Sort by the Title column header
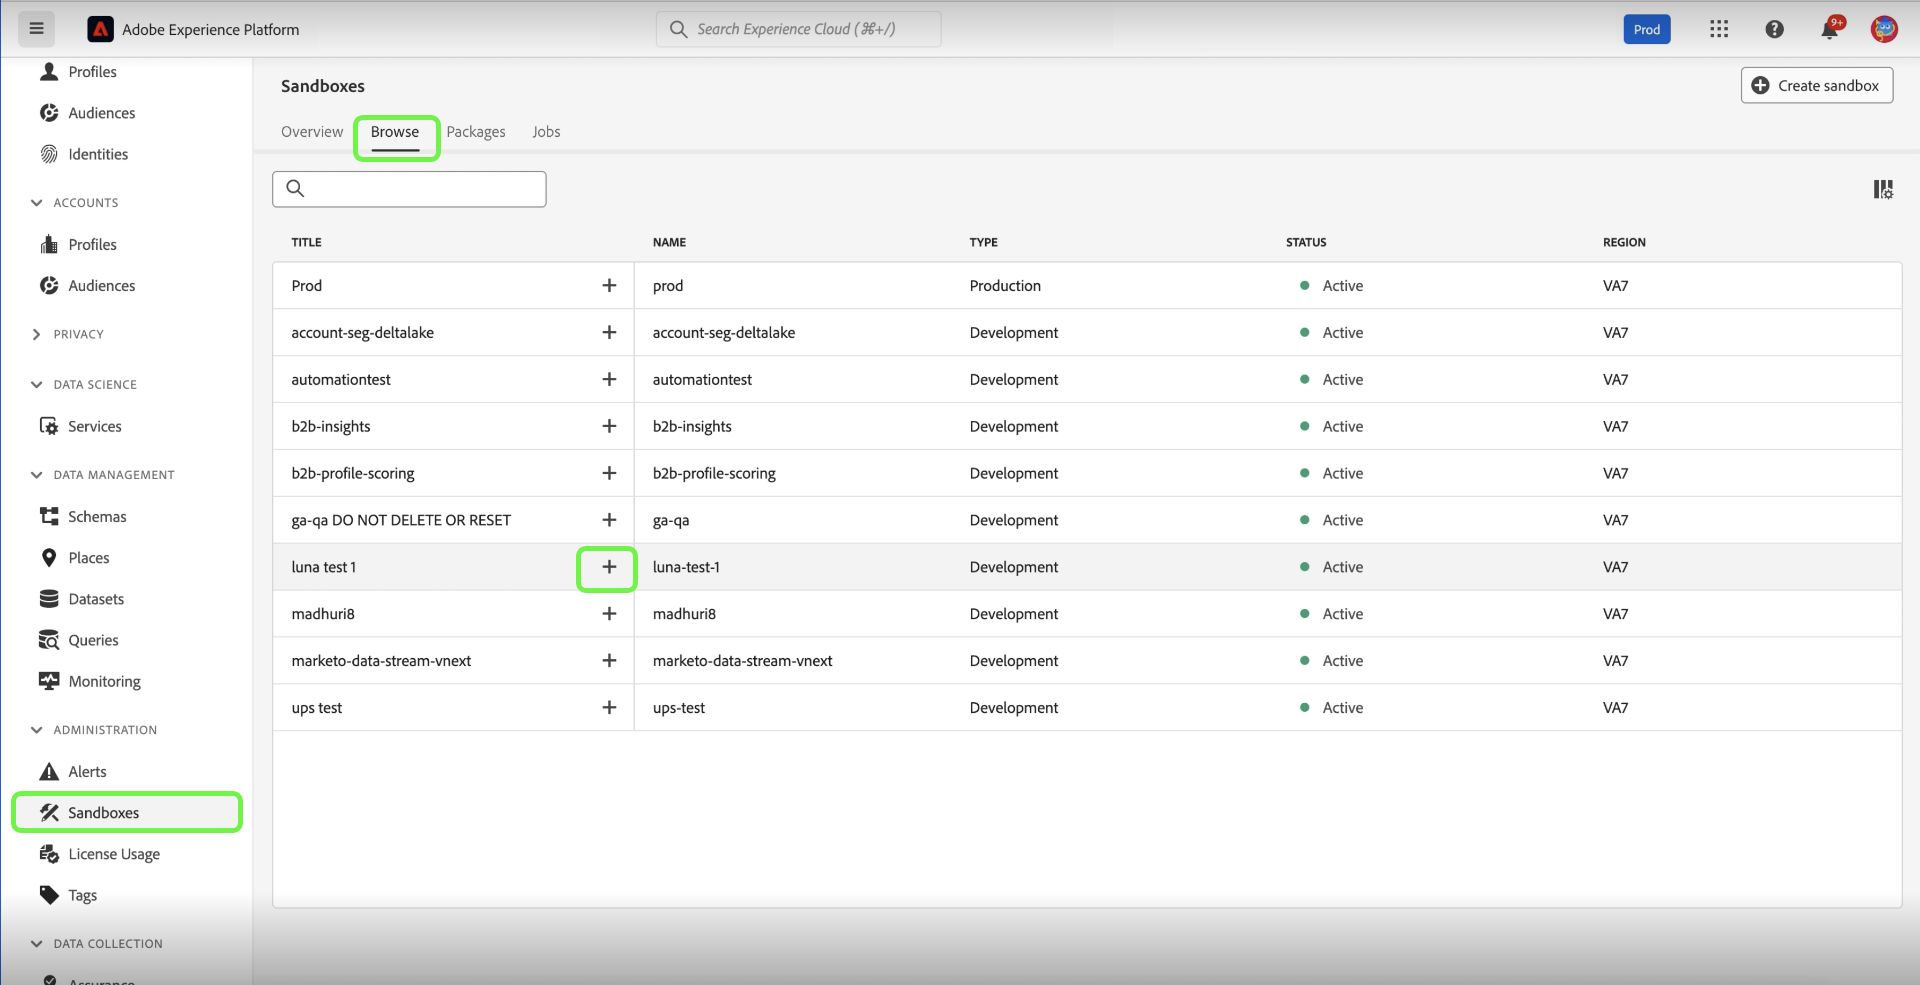 pyautogui.click(x=307, y=242)
